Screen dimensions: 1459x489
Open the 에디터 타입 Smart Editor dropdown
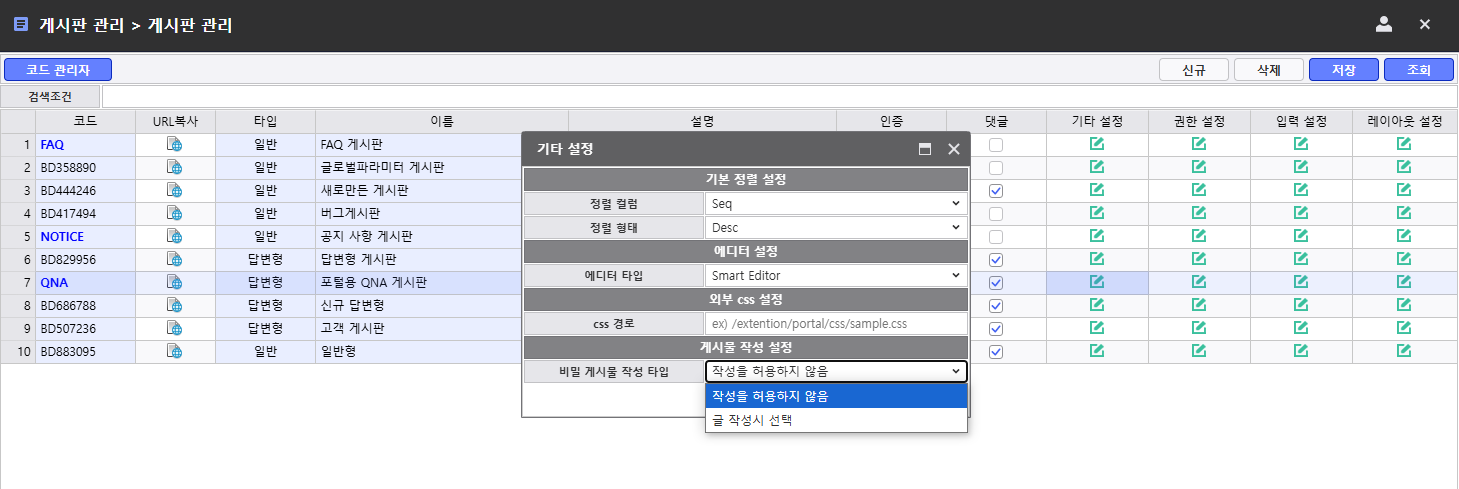pyautogui.click(x=836, y=275)
